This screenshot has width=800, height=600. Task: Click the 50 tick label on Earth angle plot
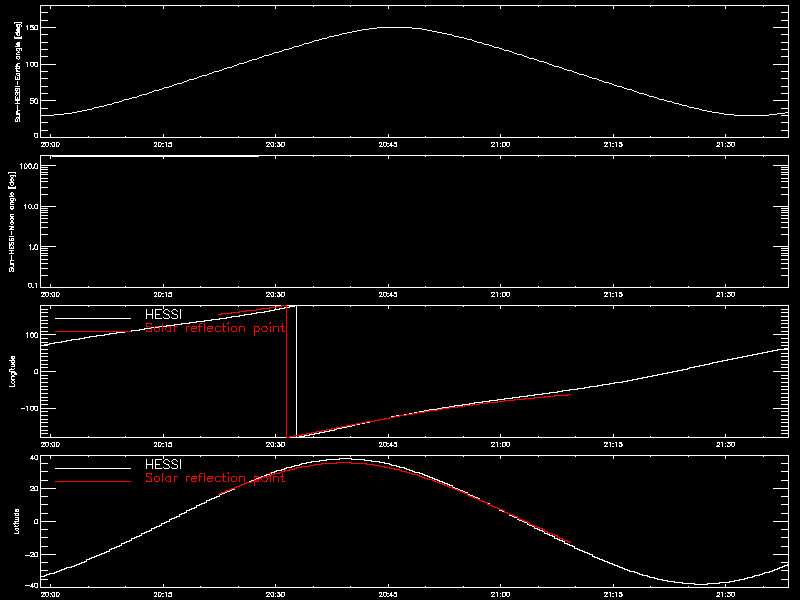34,101
